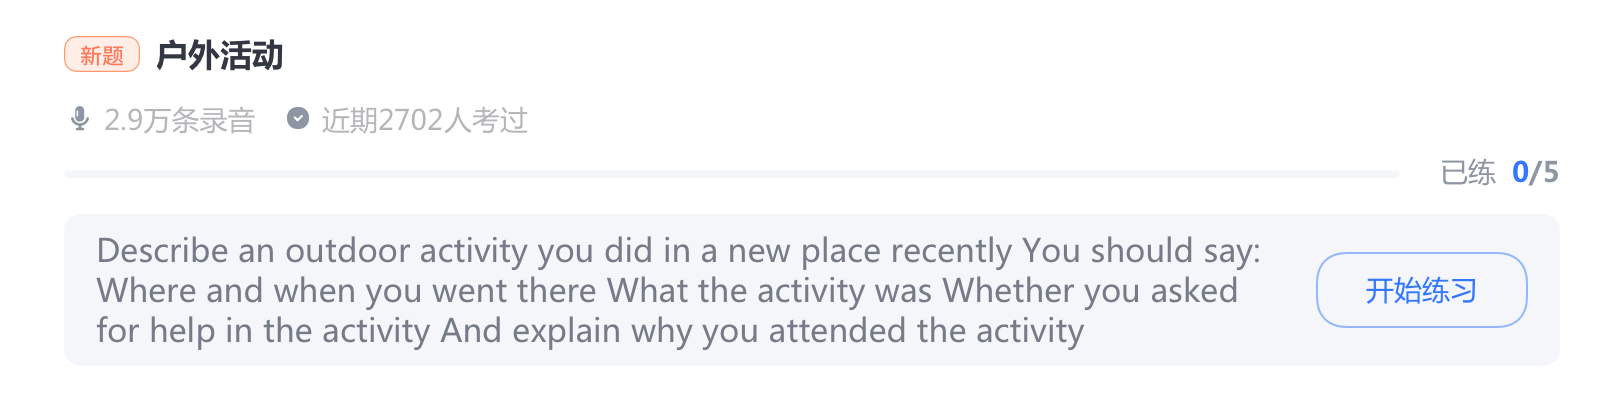Click the phrase "What the activity was"
1624x398 pixels.
tap(770, 290)
